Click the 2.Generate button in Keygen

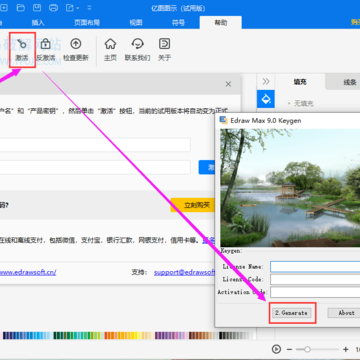(292, 313)
